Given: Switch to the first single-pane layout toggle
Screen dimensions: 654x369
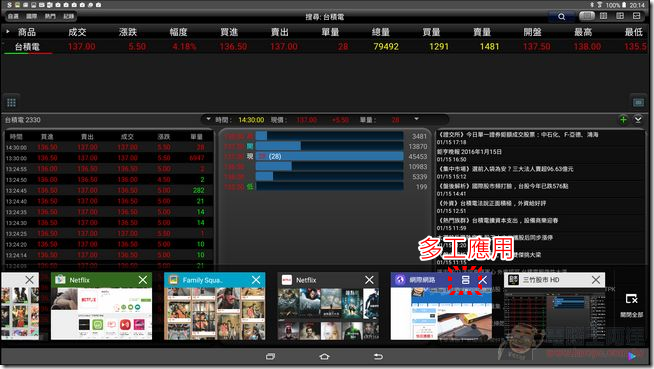Looking at the screenshot, I should pos(587,16).
